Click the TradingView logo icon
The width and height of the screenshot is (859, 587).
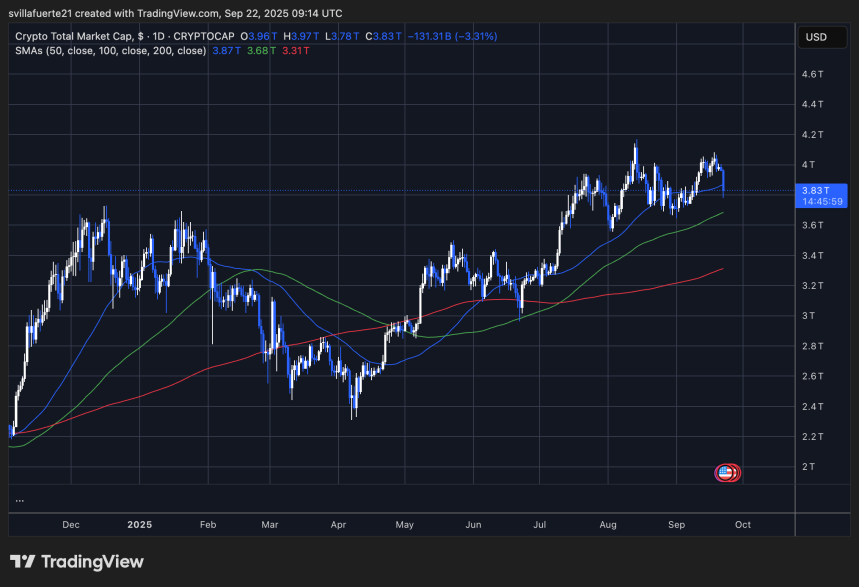coord(21,561)
